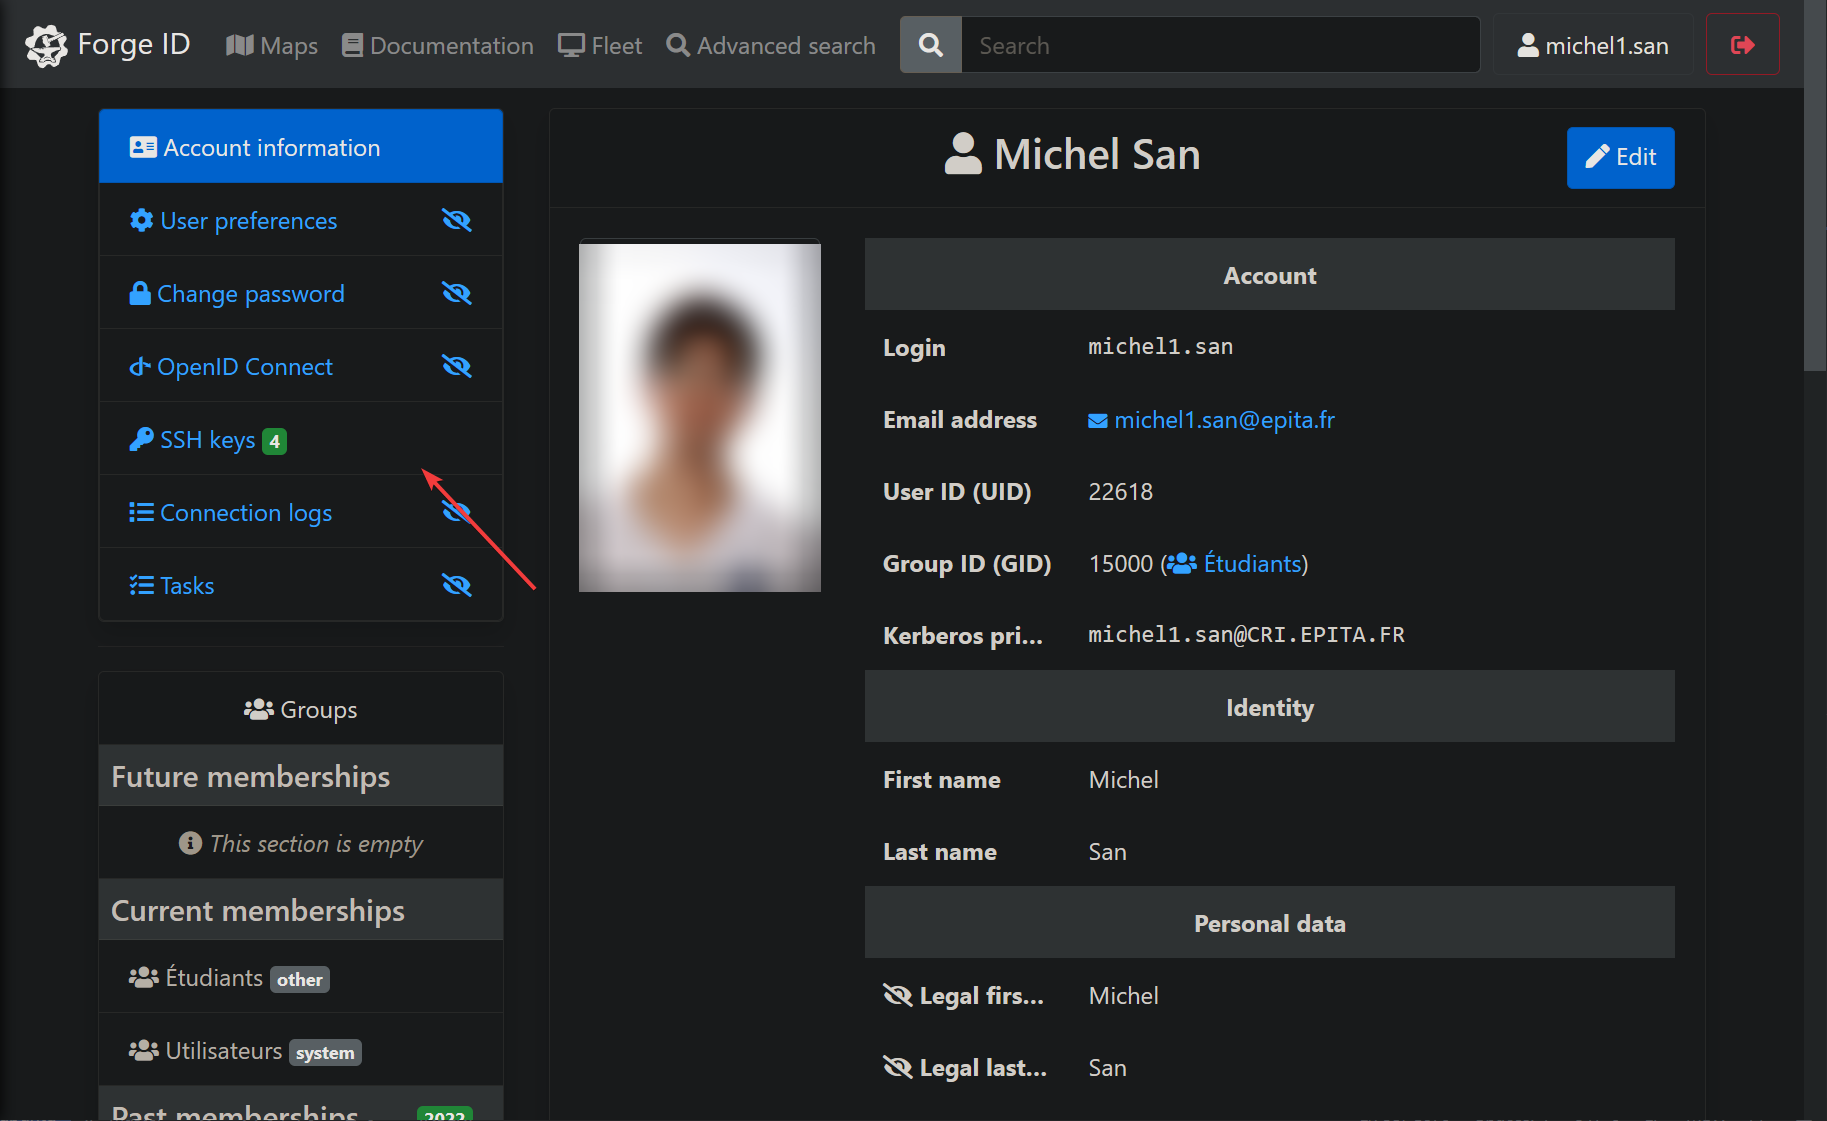
Task: Toggle the eye-slash icon on Tasks row
Action: point(457,586)
